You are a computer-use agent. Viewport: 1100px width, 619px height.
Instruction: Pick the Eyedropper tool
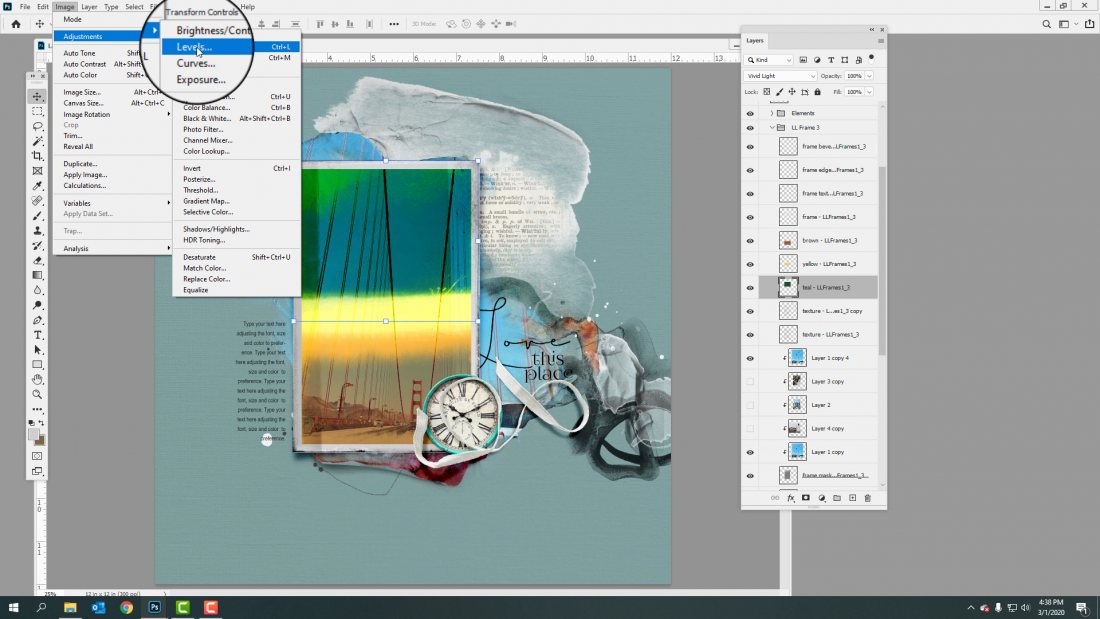pyautogui.click(x=37, y=186)
